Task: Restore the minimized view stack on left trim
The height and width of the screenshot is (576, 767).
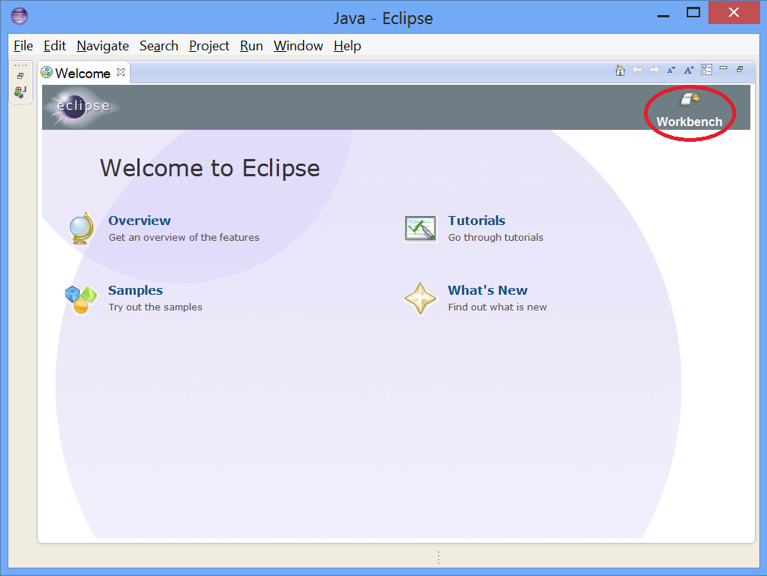Action: pos(20,76)
